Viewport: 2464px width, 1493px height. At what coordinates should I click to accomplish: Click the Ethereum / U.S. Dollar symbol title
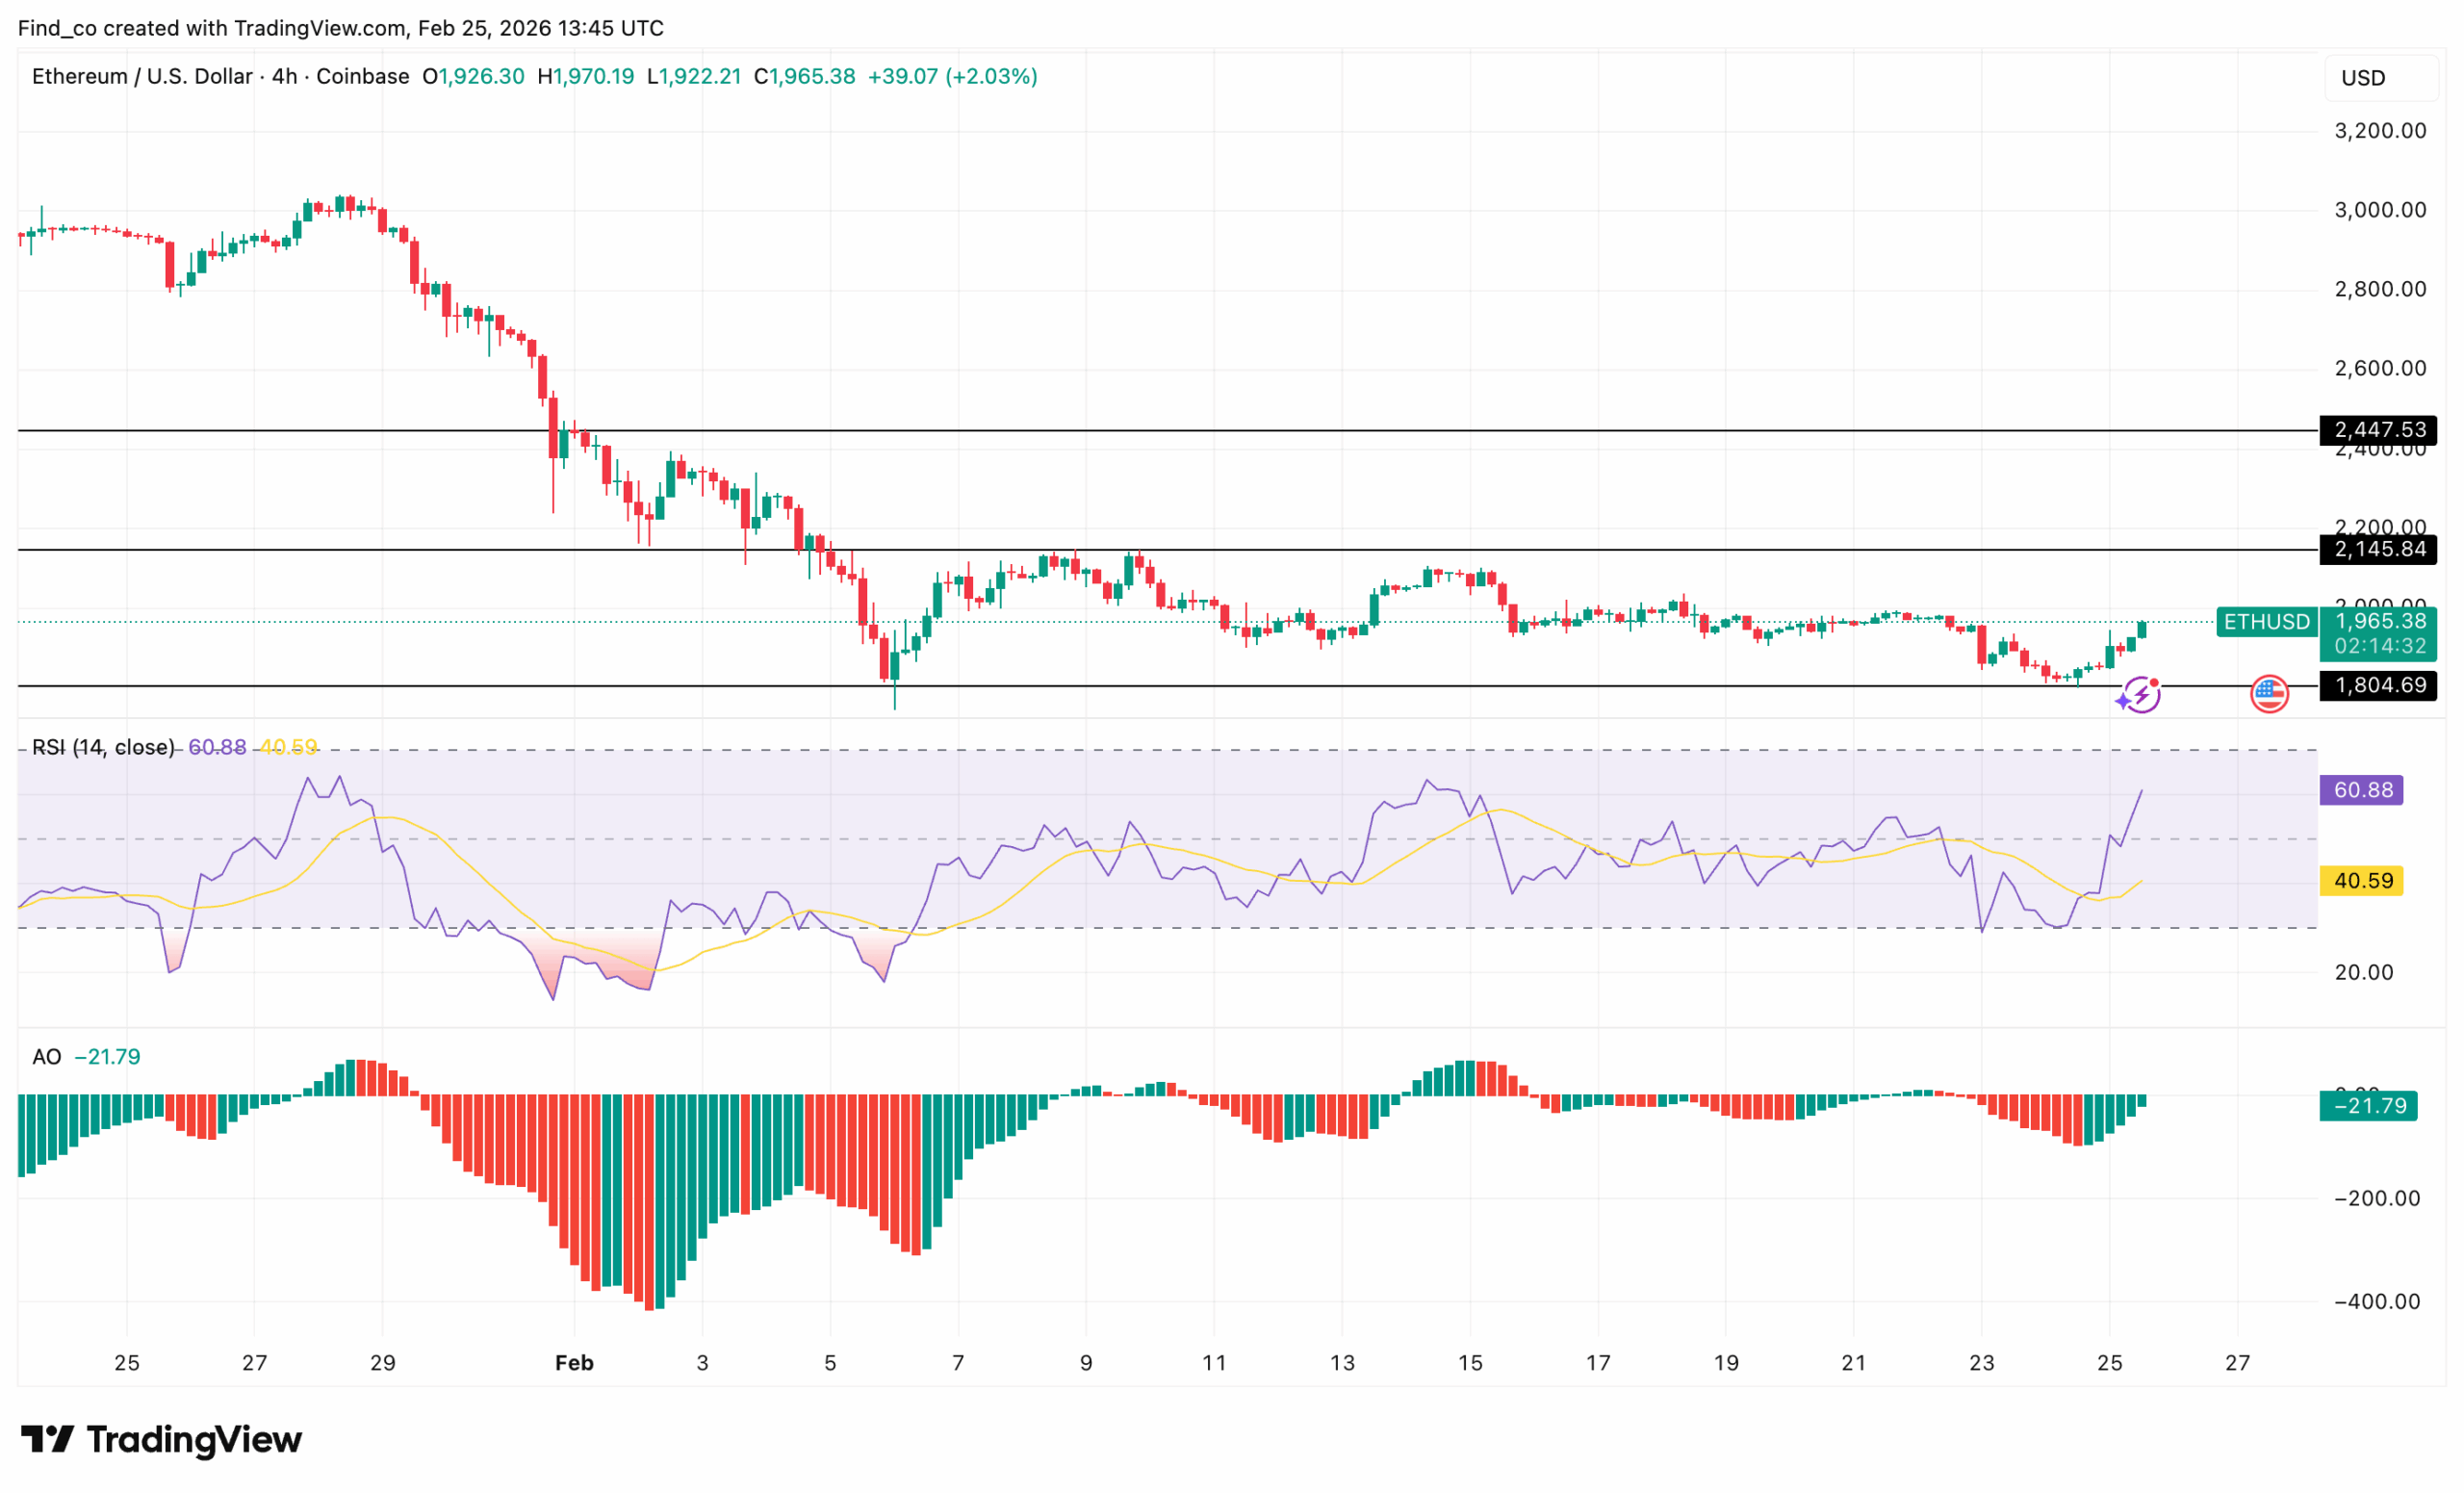click(220, 76)
